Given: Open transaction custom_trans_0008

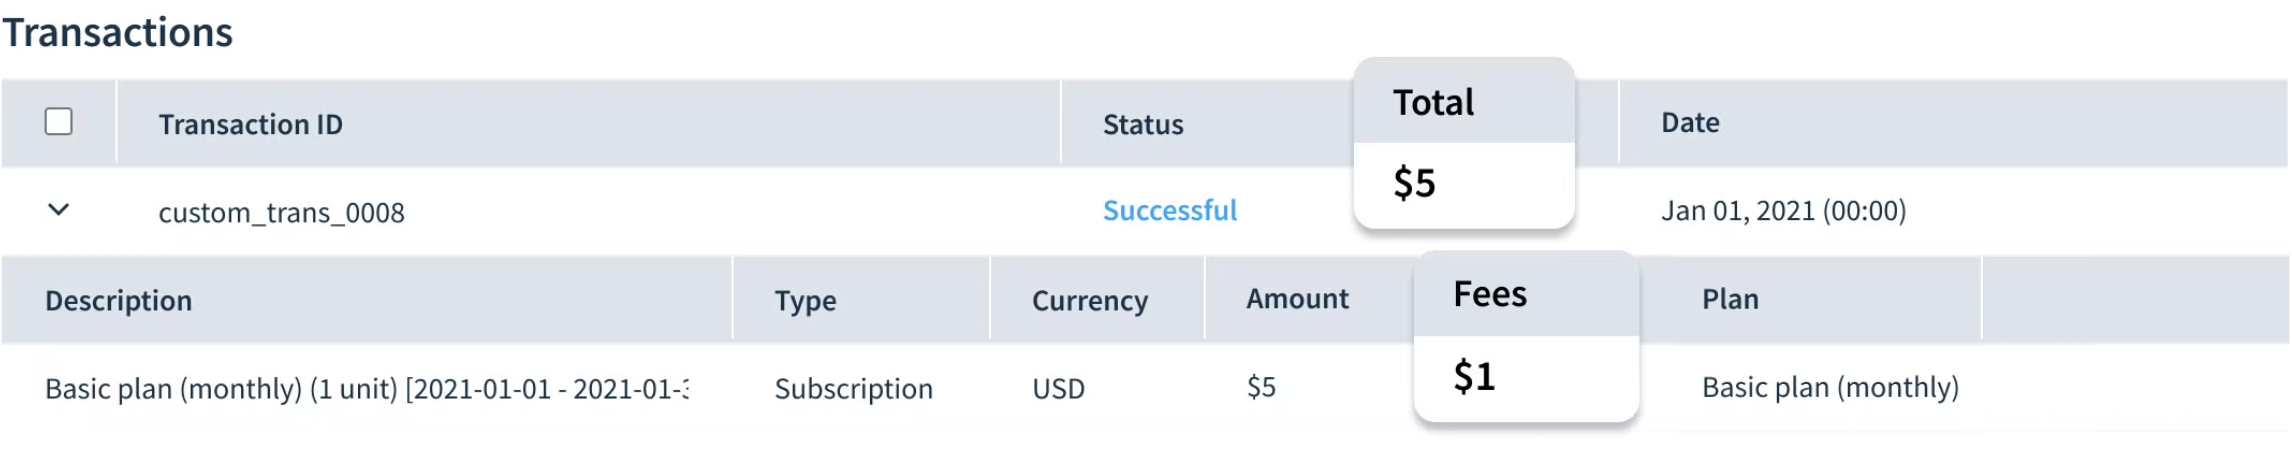Looking at the screenshot, I should [x=281, y=212].
